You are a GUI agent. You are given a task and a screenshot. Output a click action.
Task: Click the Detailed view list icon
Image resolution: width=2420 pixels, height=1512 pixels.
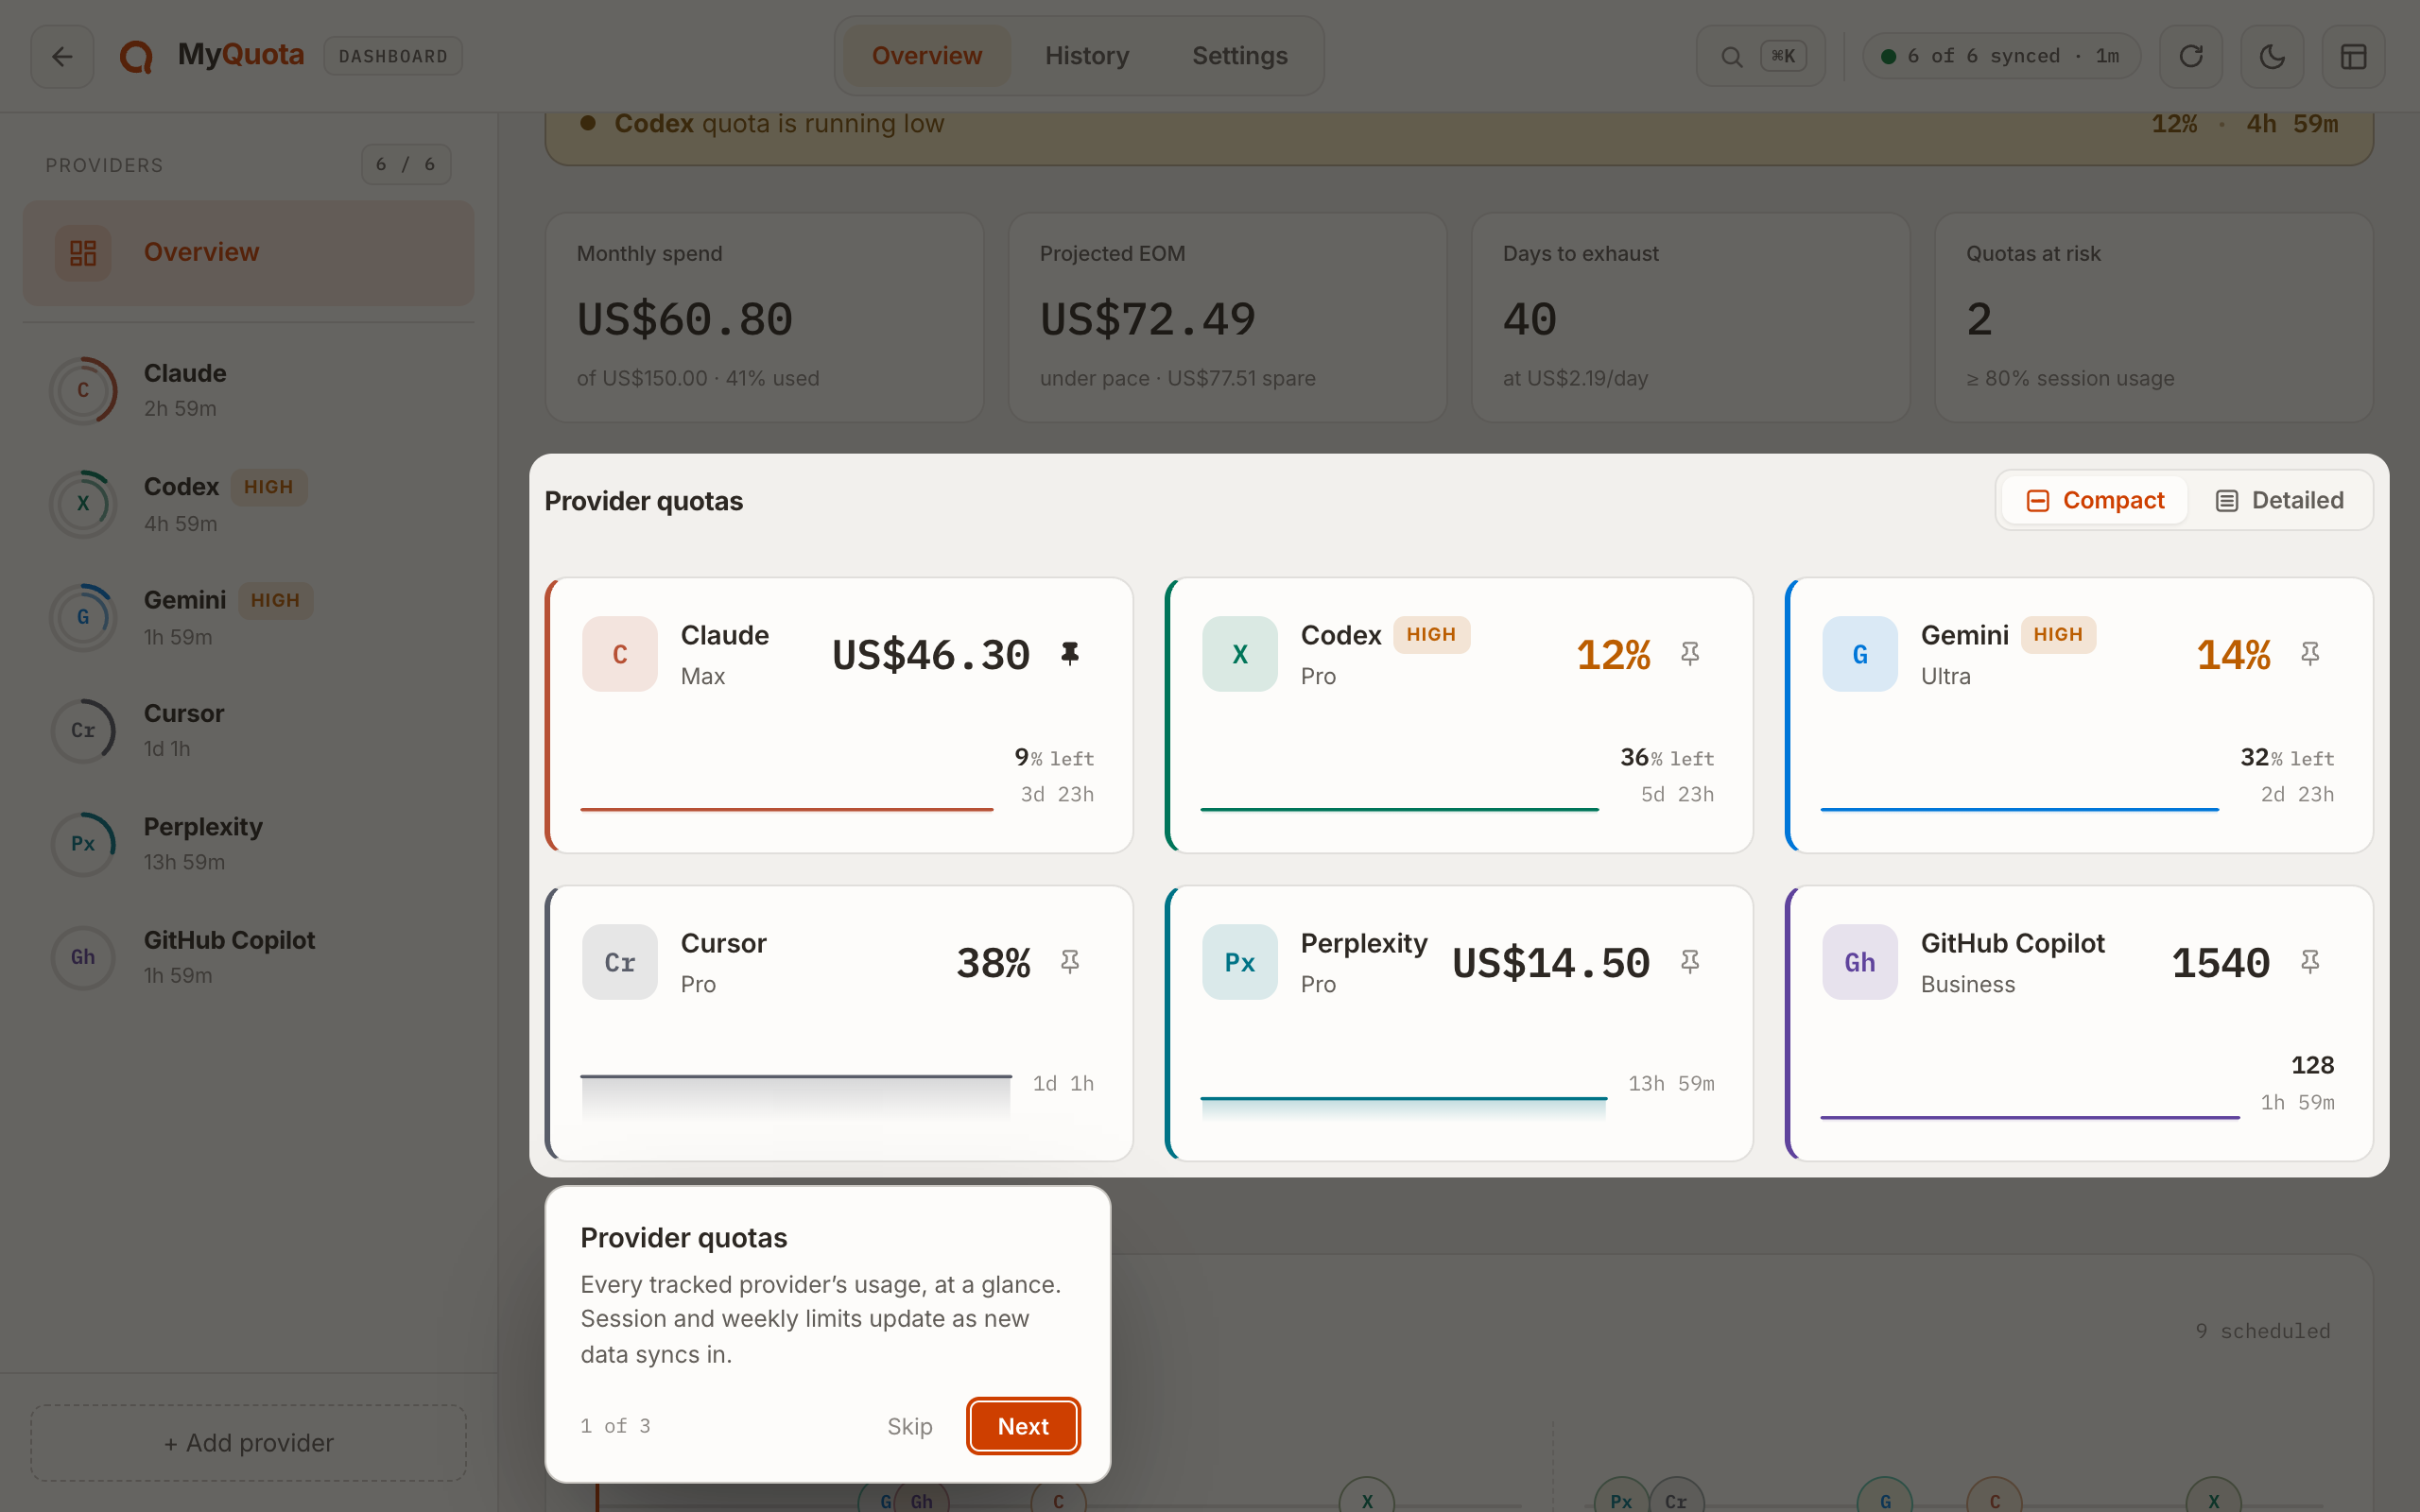2226,500
